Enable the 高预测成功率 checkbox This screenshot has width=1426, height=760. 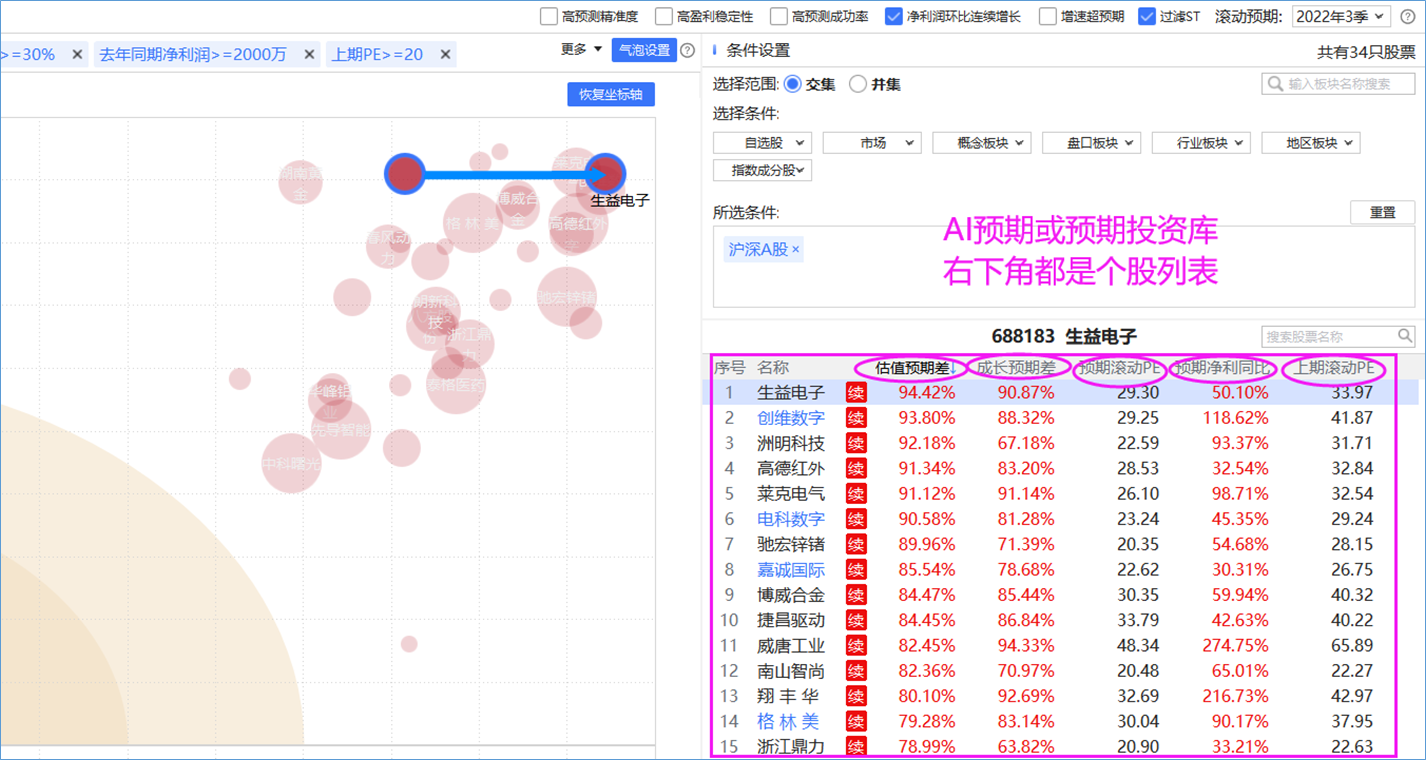click(x=778, y=16)
